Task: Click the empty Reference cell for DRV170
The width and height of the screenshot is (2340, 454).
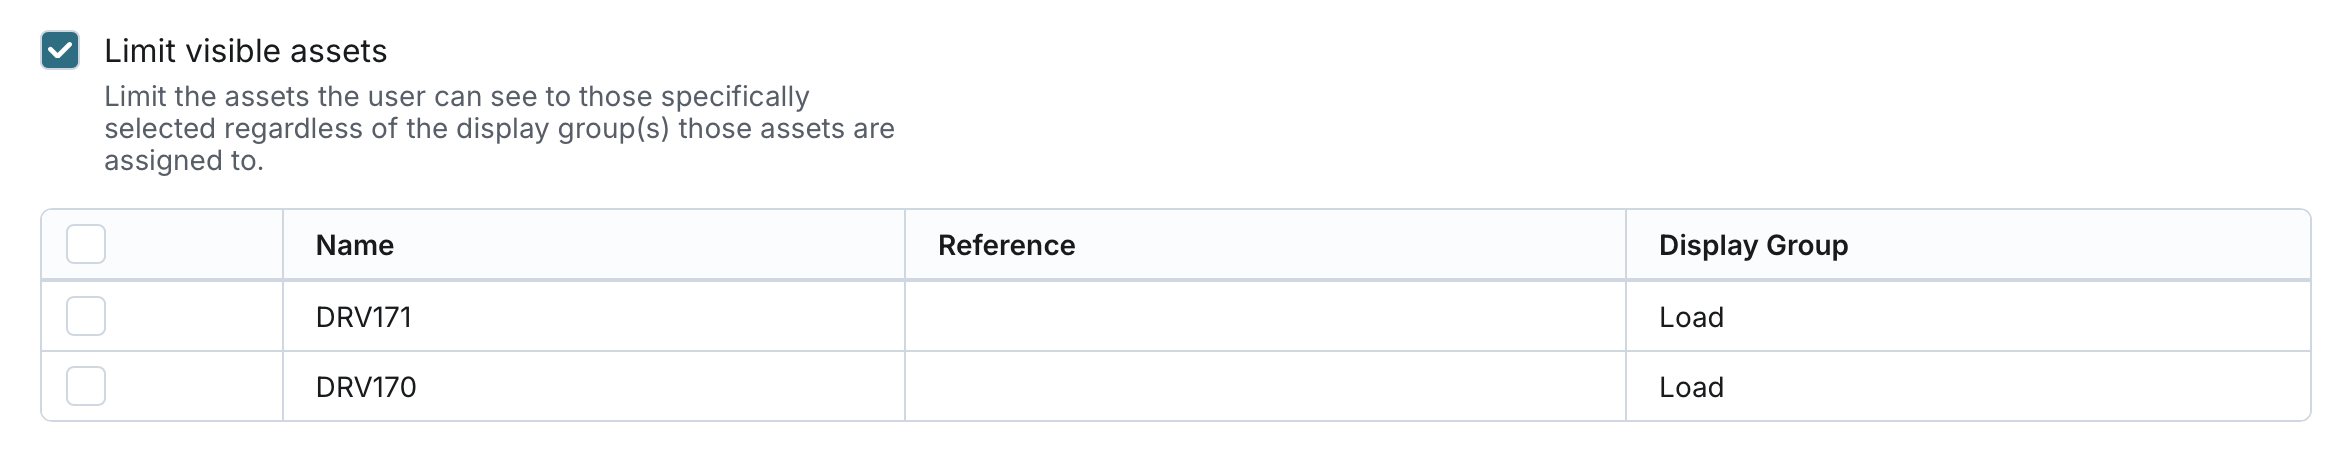Action: click(1264, 387)
